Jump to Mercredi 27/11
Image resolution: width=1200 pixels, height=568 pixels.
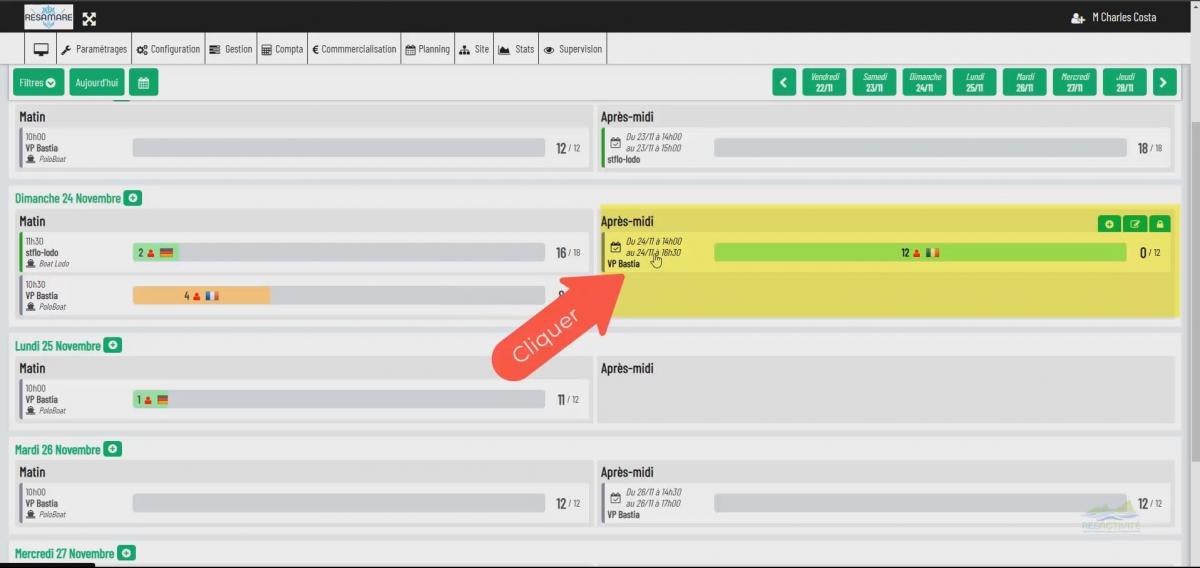1075,82
